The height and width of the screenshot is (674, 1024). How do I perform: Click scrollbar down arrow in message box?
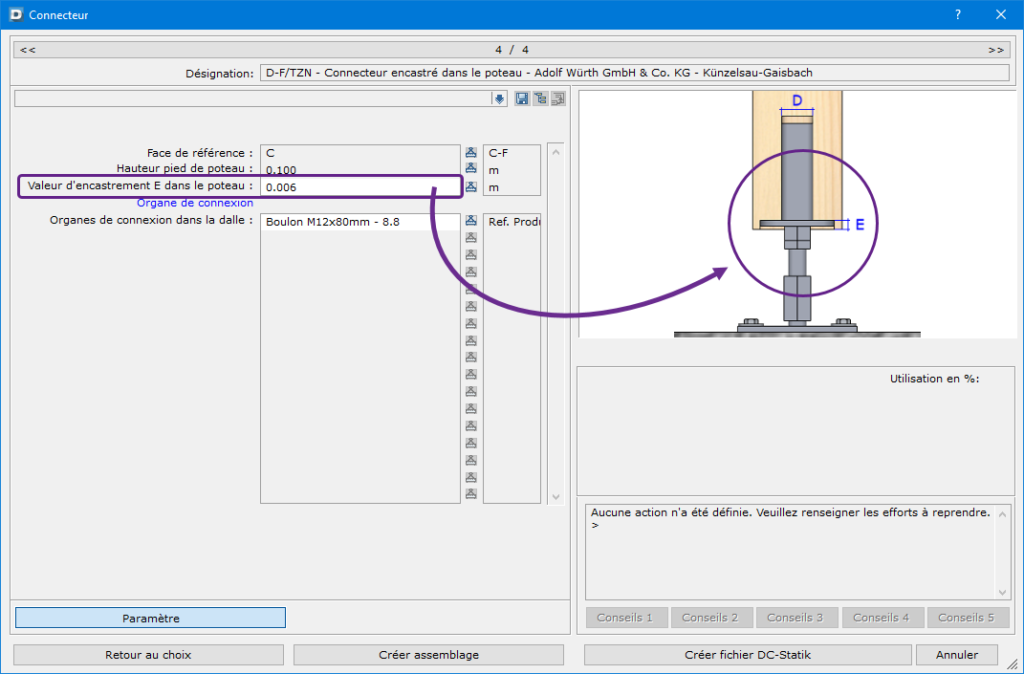click(1003, 592)
